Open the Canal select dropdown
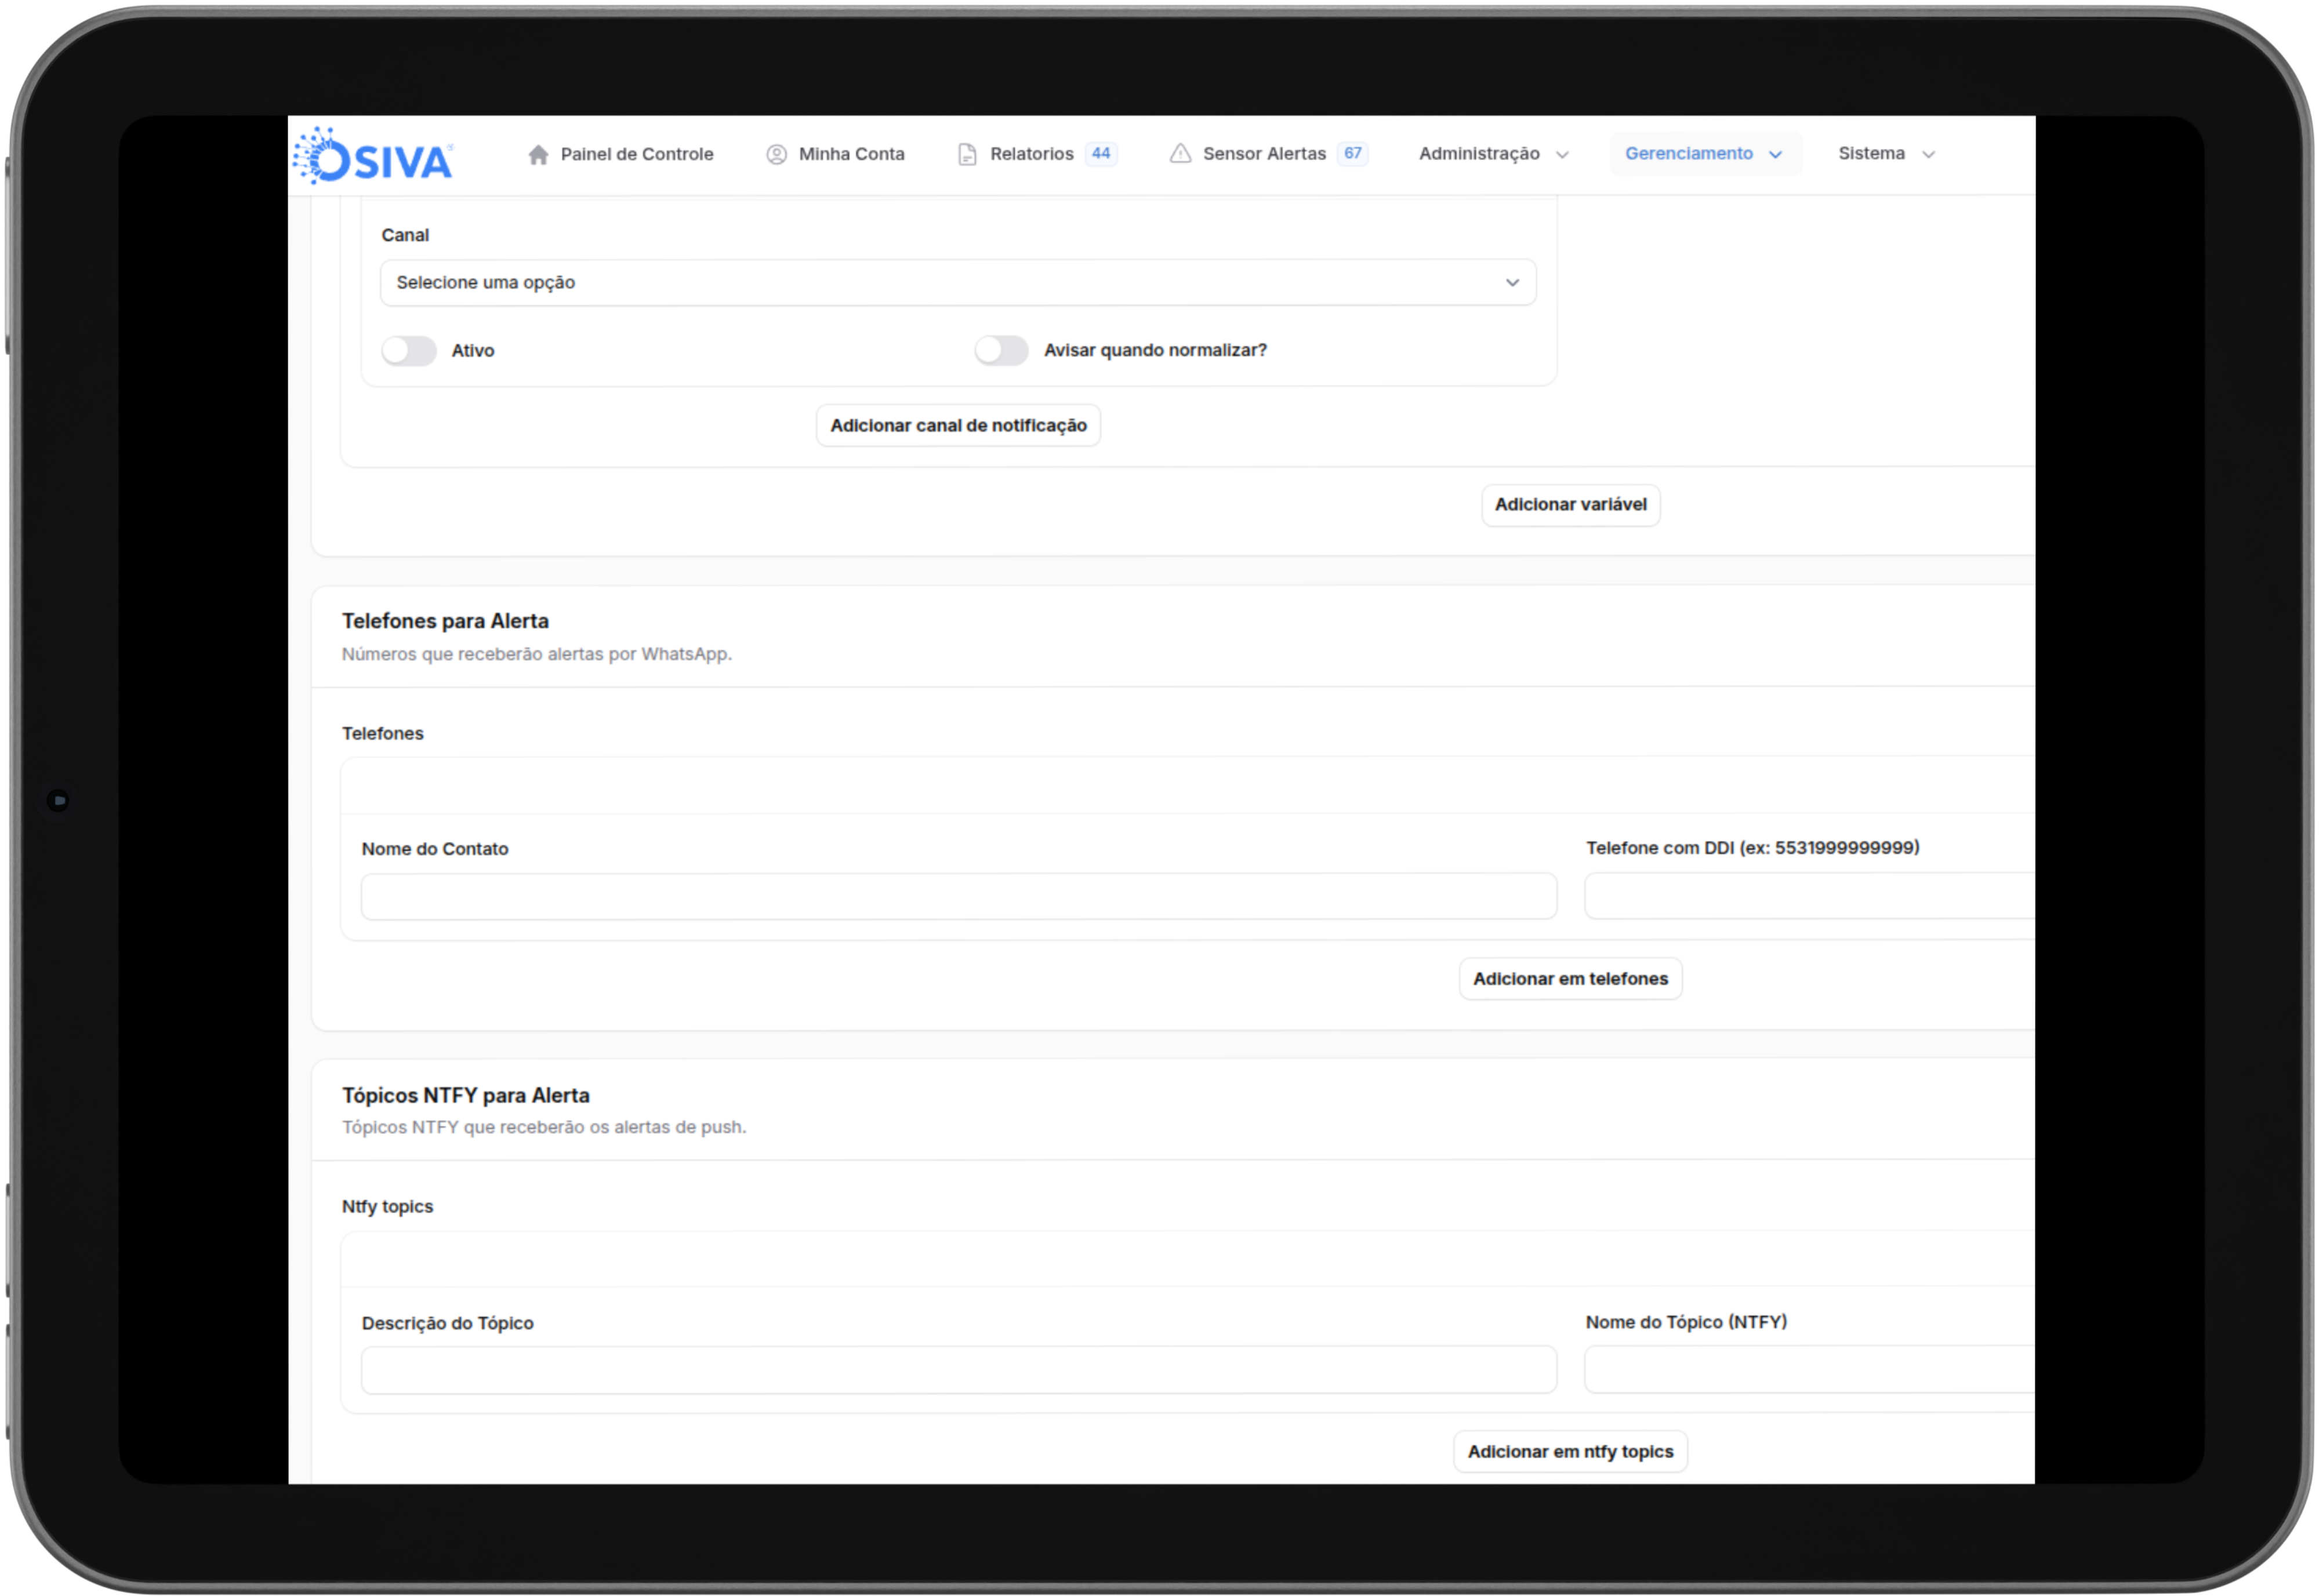 click(958, 283)
